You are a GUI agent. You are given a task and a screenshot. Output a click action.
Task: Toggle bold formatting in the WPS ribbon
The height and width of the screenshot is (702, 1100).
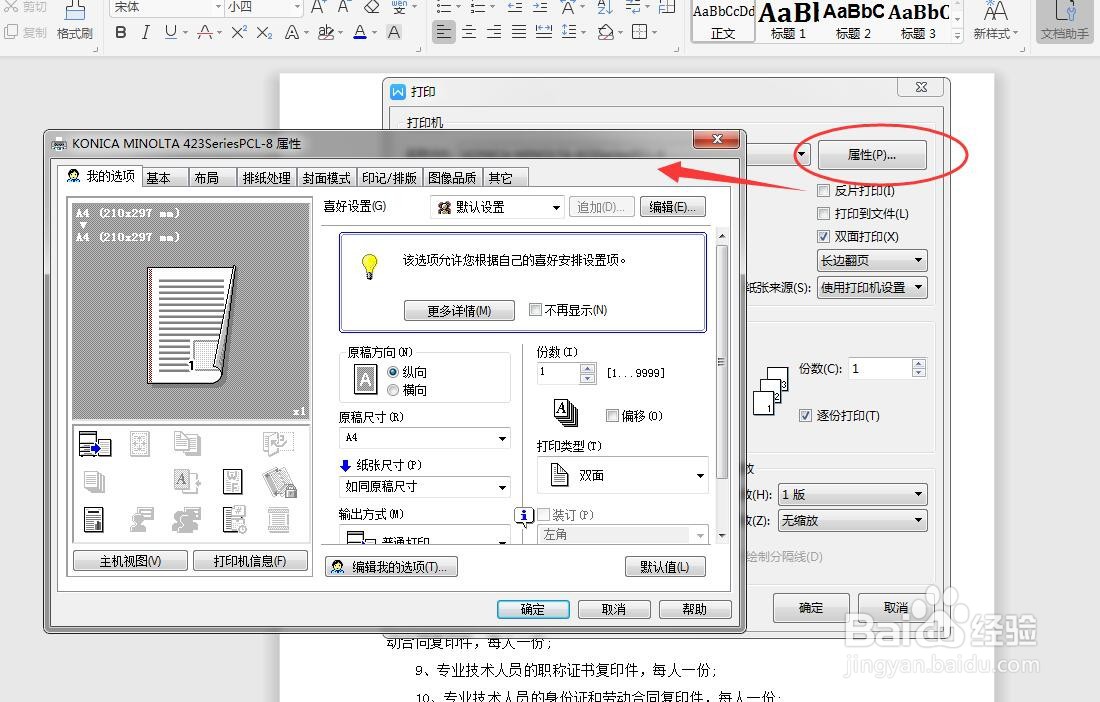click(x=120, y=33)
